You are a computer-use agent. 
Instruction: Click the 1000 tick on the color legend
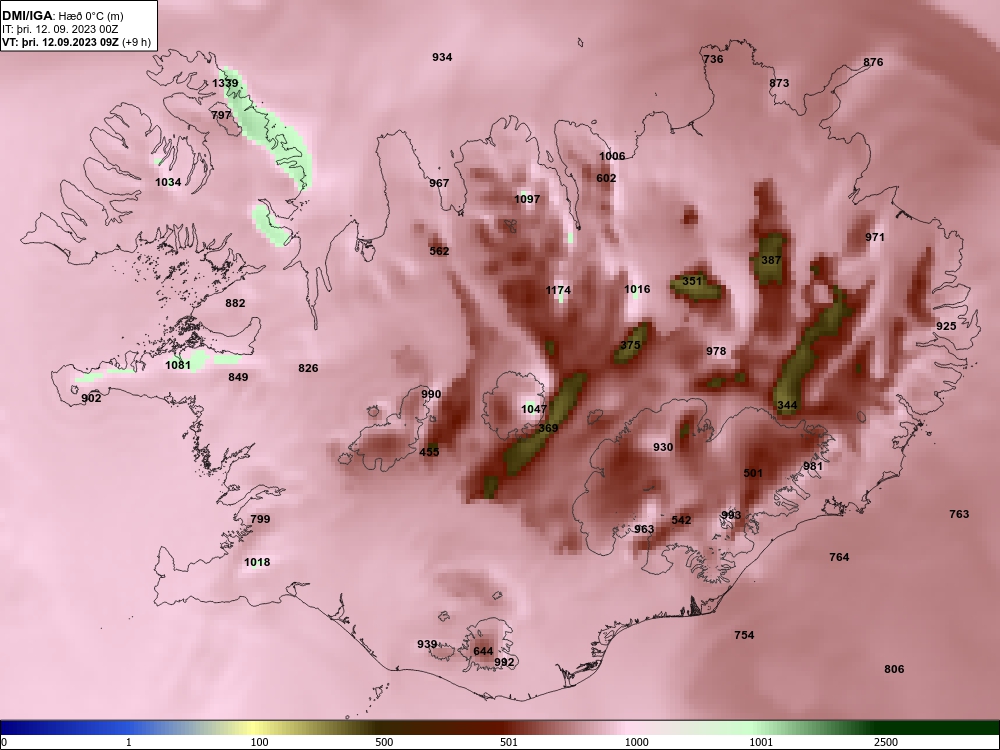click(x=636, y=742)
